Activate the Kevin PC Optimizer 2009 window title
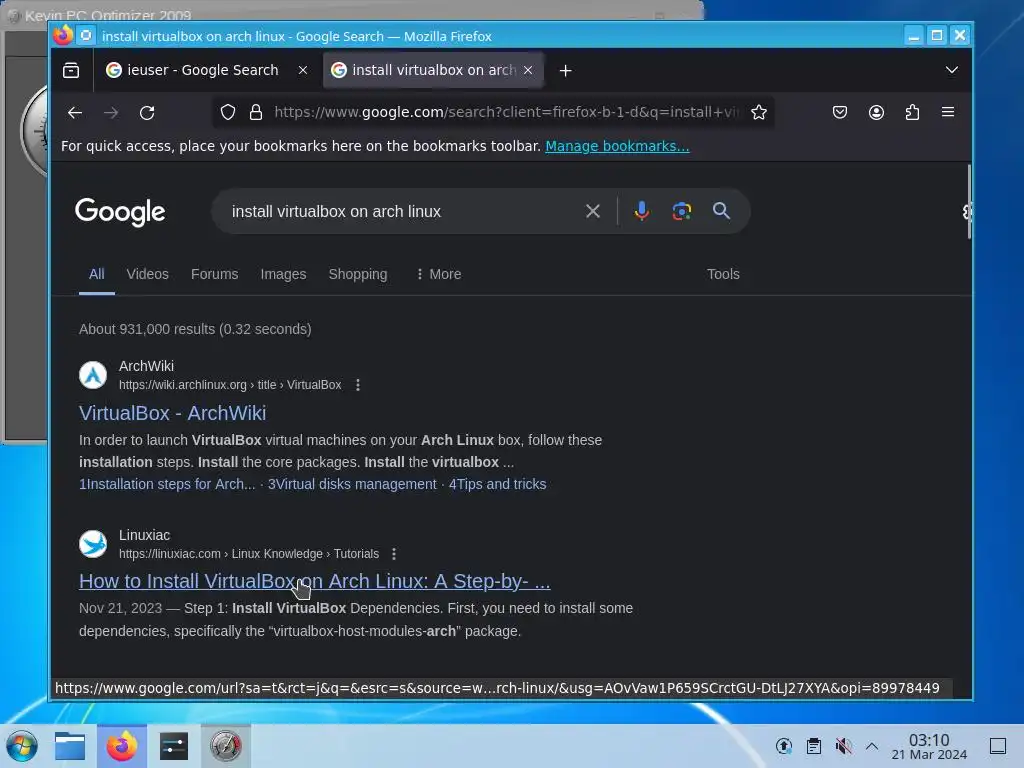The image size is (1024, 768). click(x=108, y=15)
